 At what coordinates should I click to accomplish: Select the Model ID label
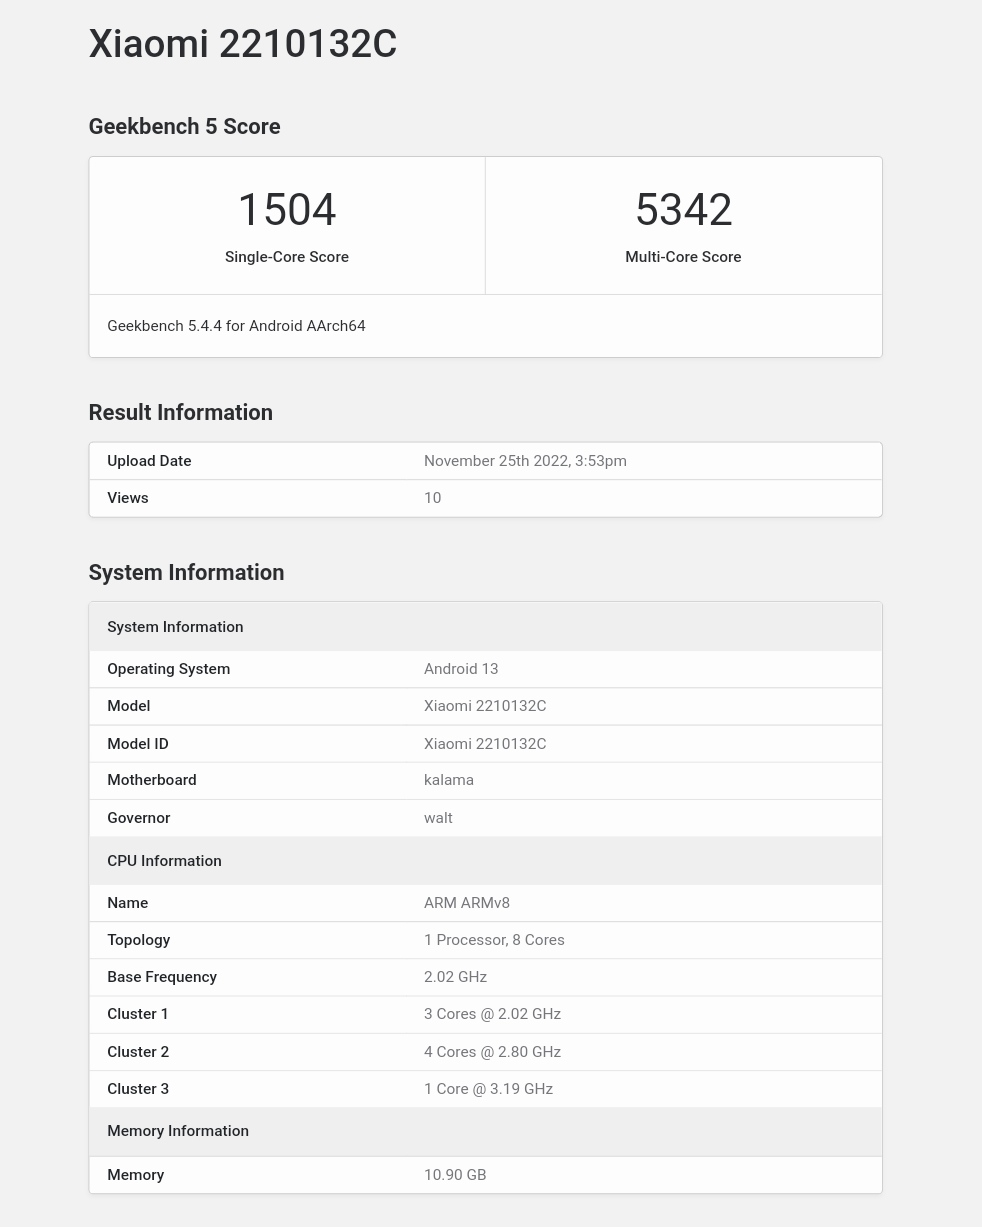coord(138,744)
